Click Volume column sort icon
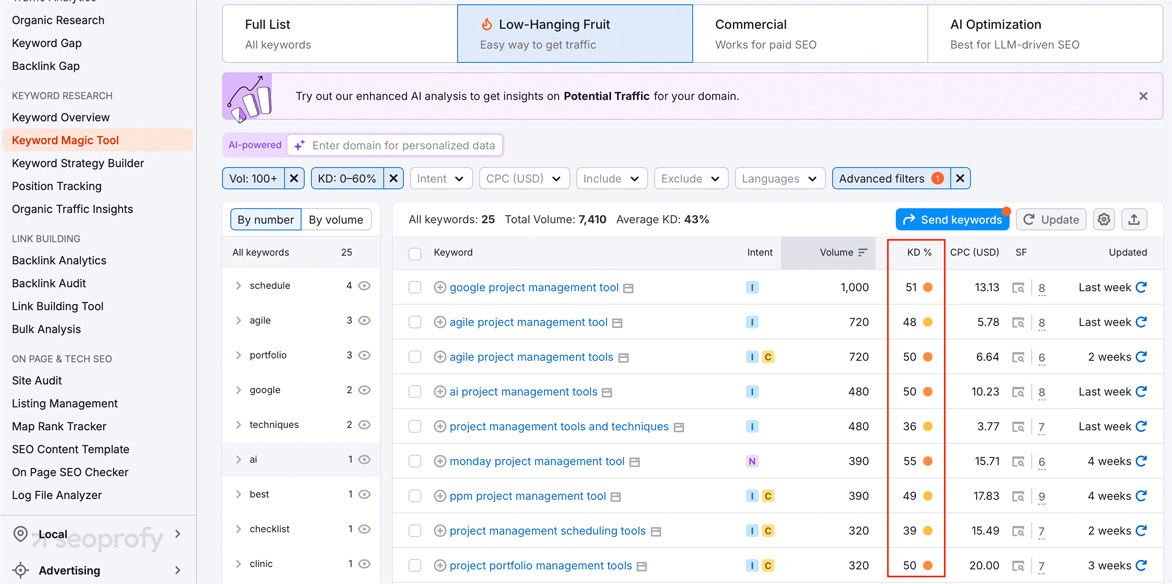Viewport: 1172px width, 584px height. 863,253
